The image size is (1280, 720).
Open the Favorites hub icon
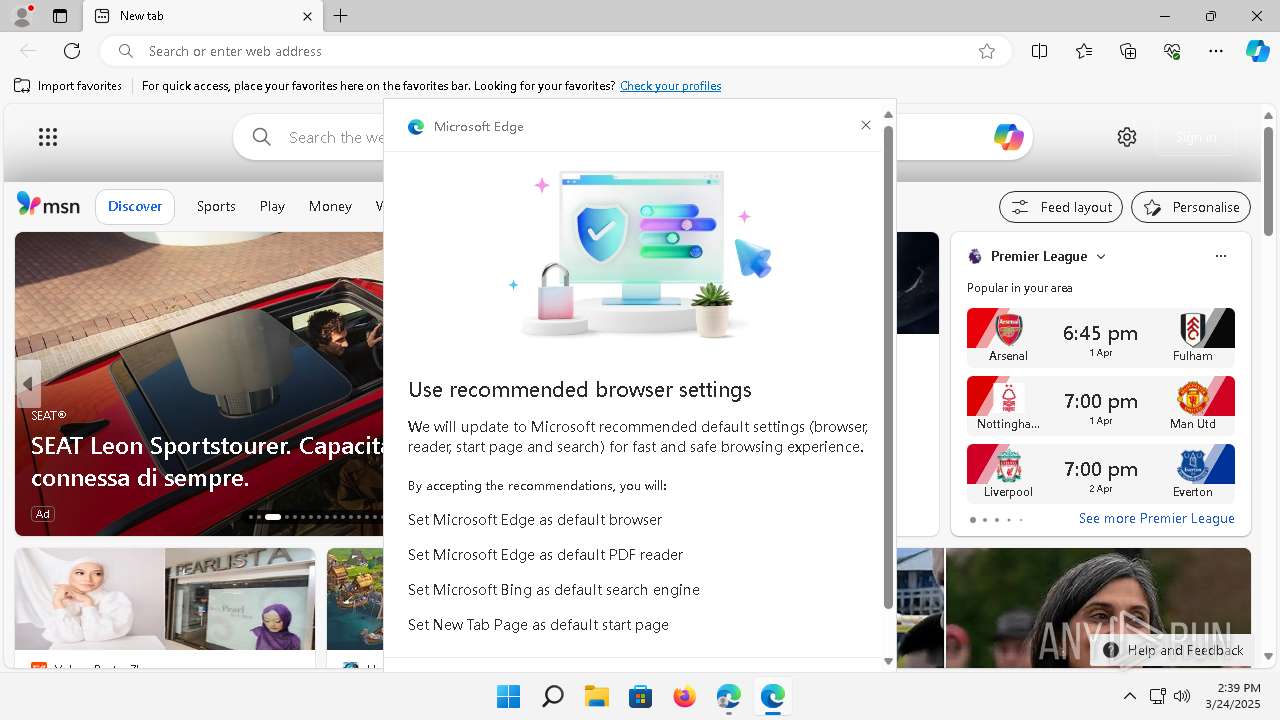tap(1084, 51)
